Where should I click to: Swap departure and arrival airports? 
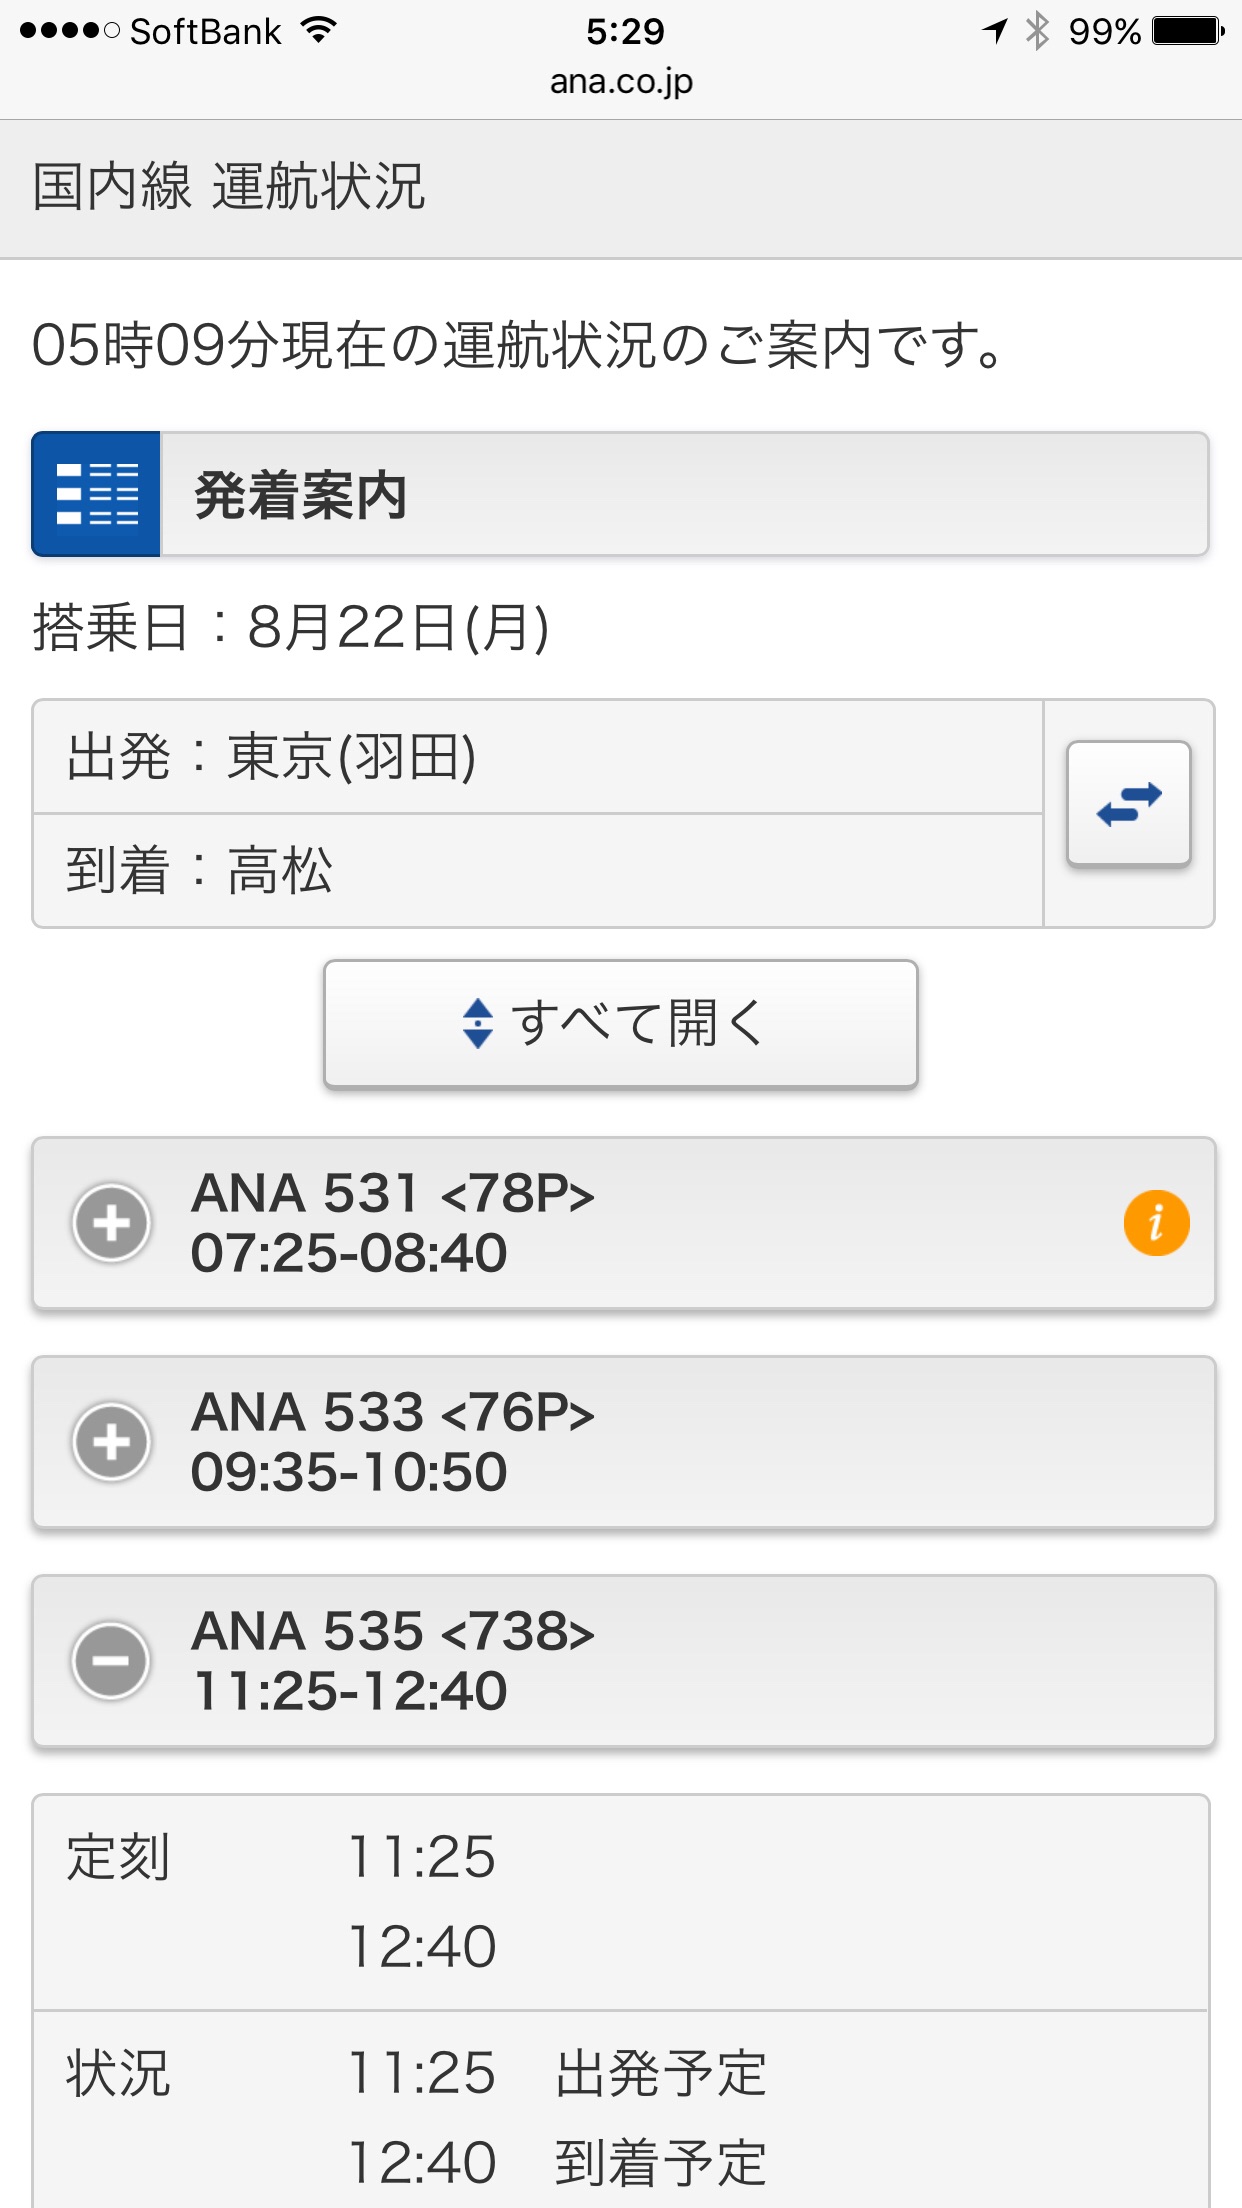point(1129,803)
